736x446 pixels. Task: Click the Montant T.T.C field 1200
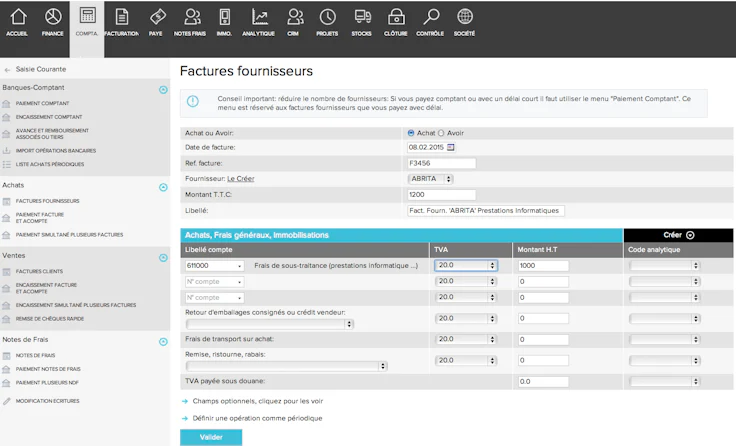pyautogui.click(x=441, y=195)
